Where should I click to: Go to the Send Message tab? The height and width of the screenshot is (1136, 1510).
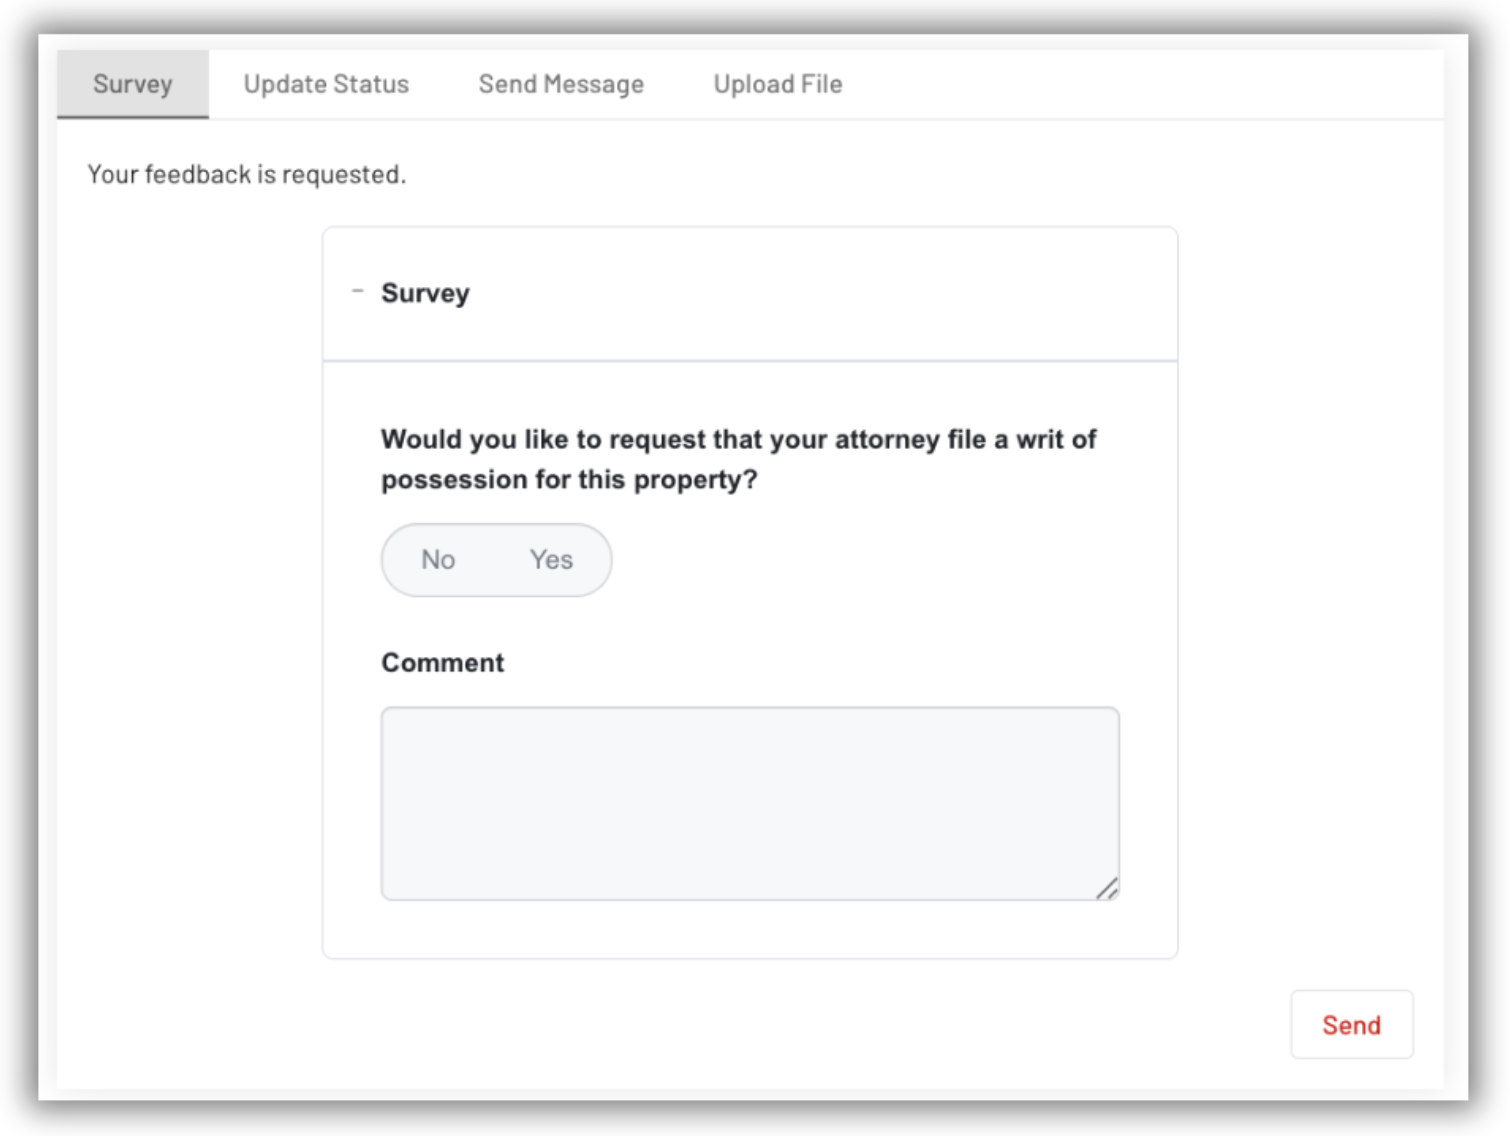(x=561, y=84)
